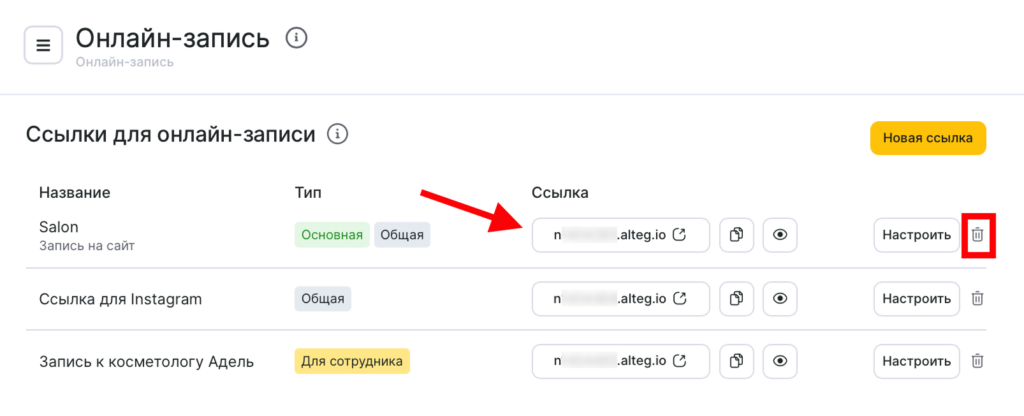Delete the Ссылка для Instagram row
1024x416 pixels.
tap(978, 298)
